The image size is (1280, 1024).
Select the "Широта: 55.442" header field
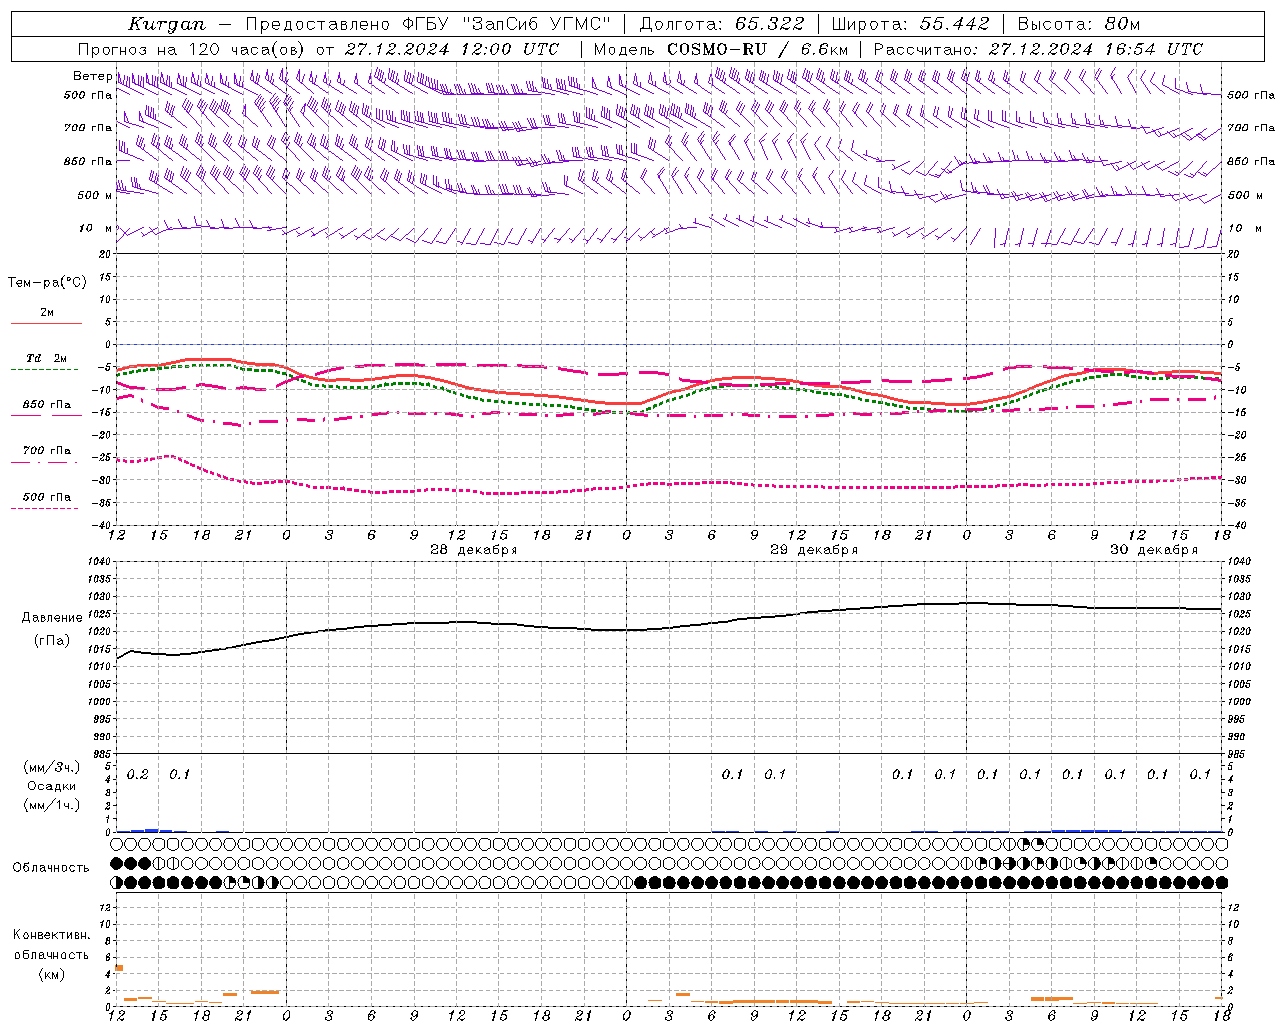[x=911, y=24]
